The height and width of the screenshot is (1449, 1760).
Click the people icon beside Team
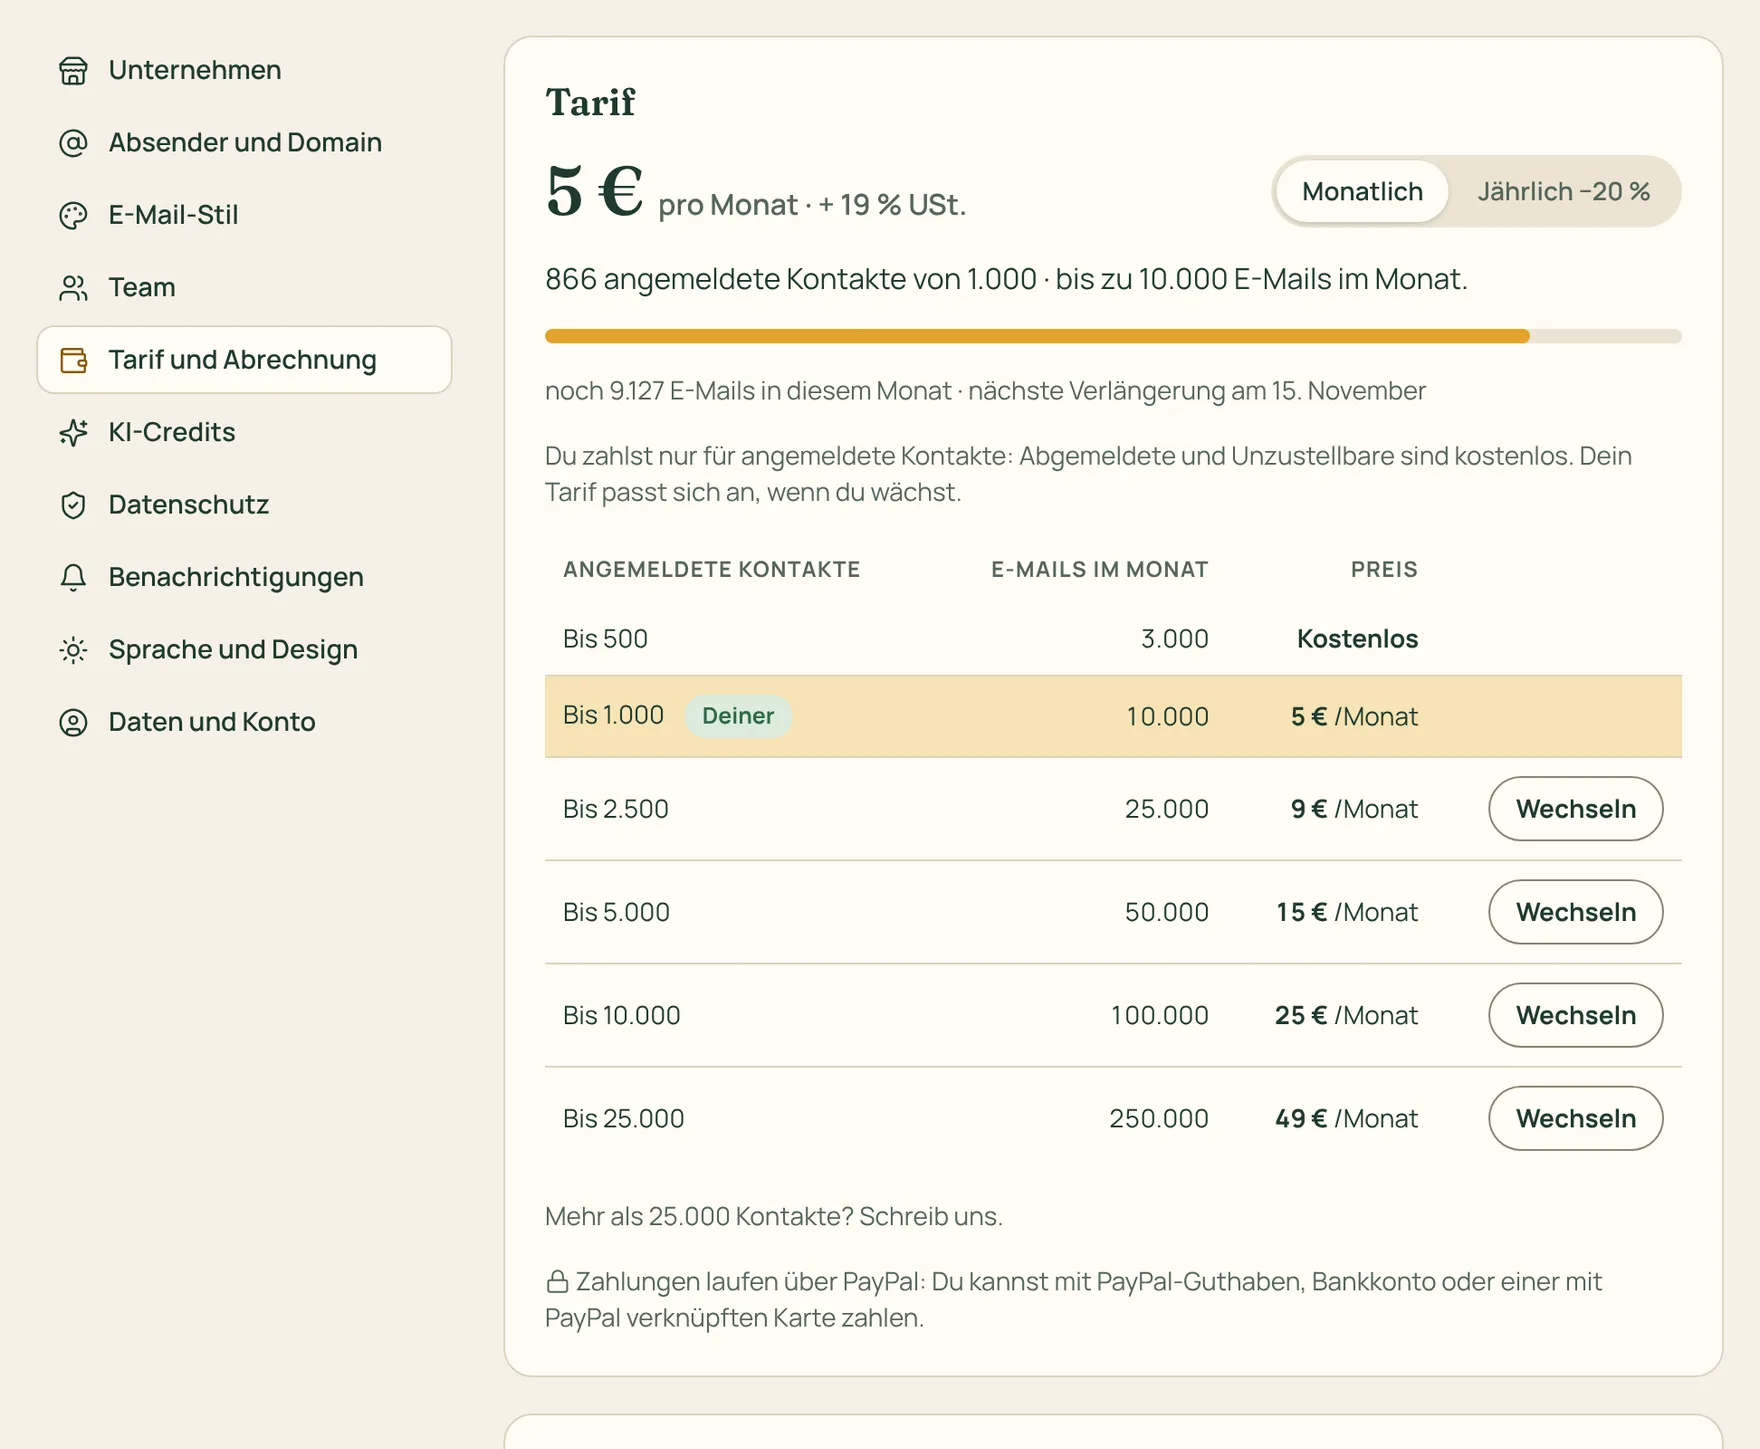[x=73, y=288]
